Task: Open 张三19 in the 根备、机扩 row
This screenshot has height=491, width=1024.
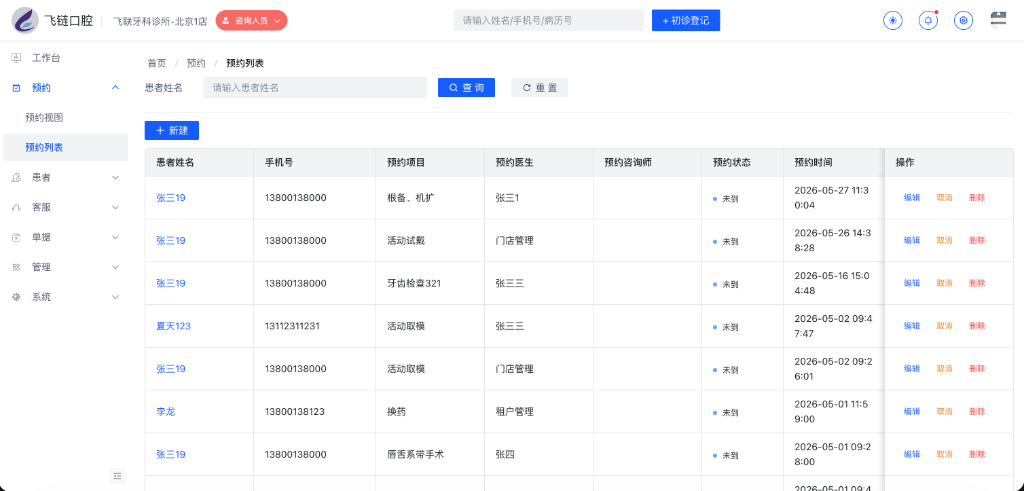Action: coord(171,198)
